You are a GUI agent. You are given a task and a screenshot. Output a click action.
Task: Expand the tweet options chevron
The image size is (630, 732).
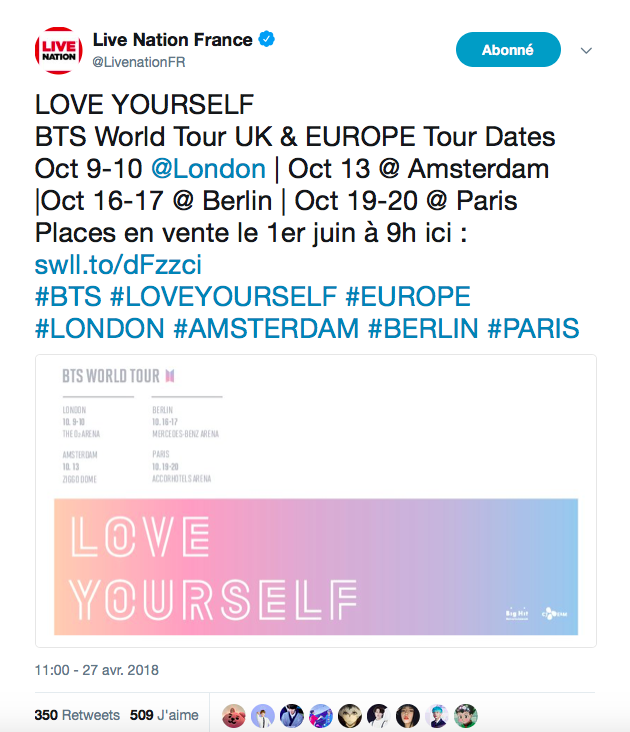(x=587, y=50)
